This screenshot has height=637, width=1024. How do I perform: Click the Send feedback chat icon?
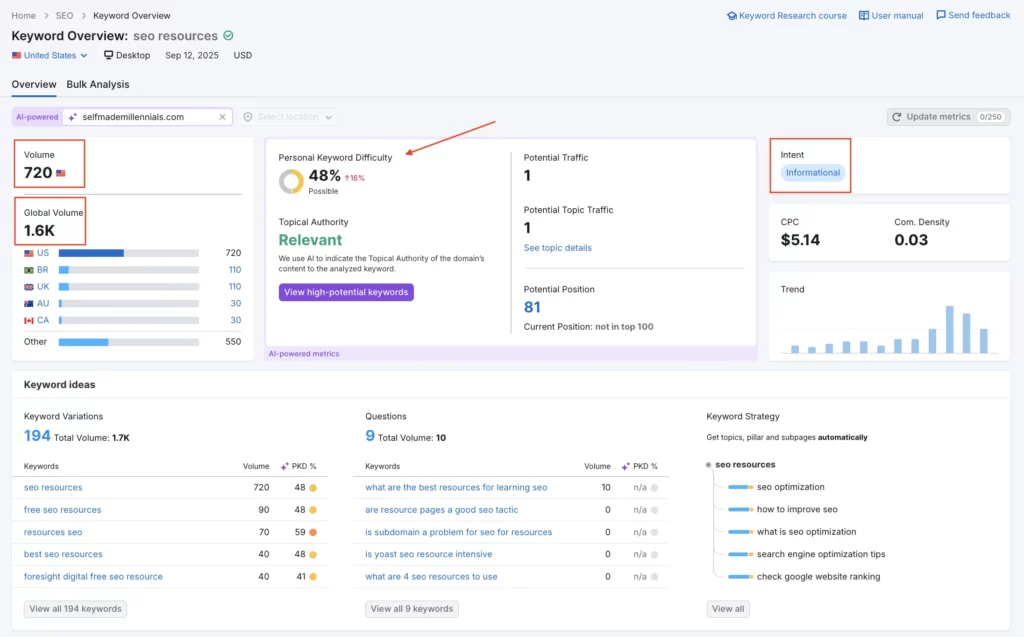pos(940,15)
